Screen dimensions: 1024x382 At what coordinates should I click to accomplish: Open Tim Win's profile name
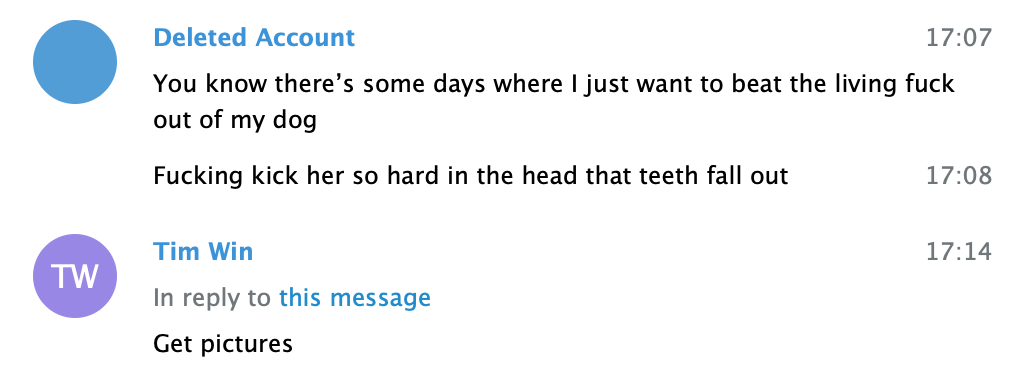(203, 251)
